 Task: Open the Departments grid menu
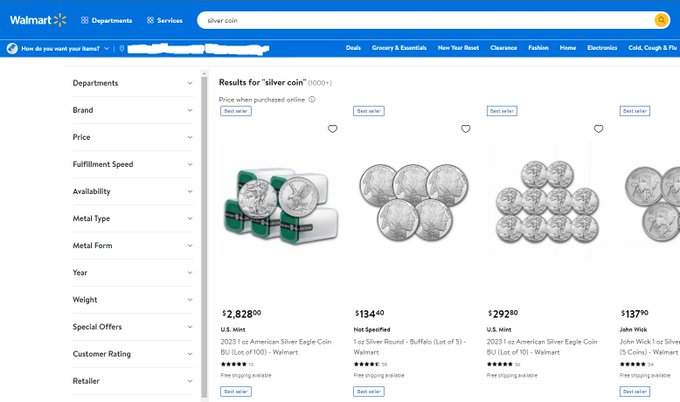pyautogui.click(x=106, y=20)
